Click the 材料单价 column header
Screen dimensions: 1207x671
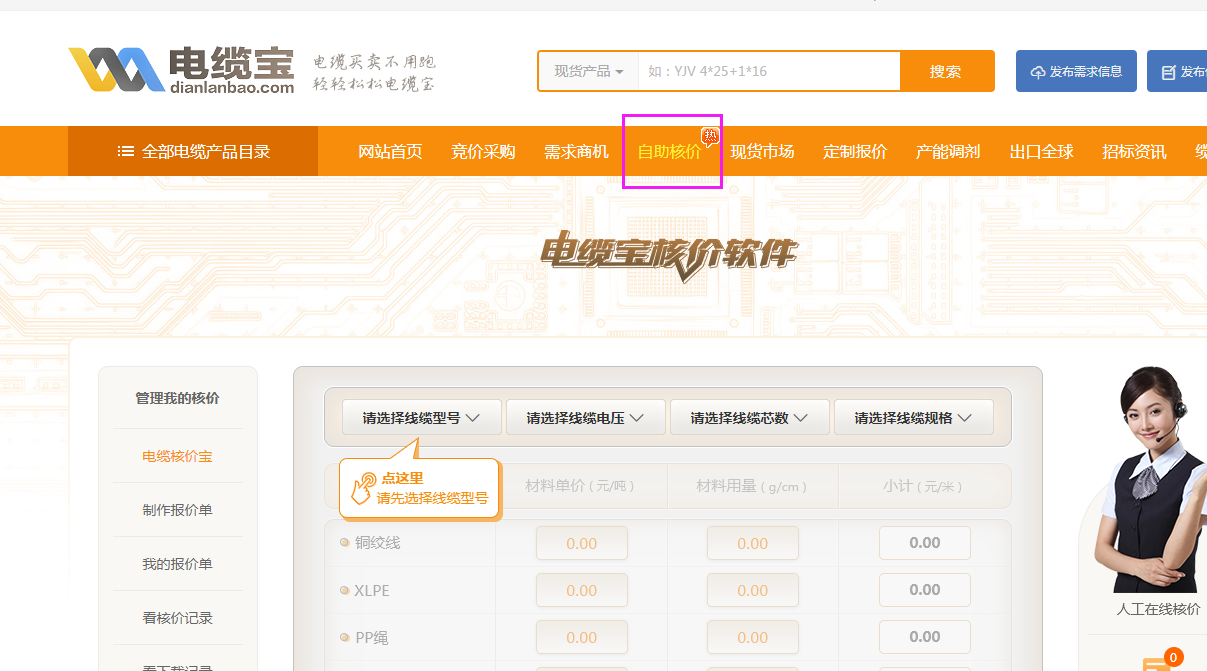581,486
